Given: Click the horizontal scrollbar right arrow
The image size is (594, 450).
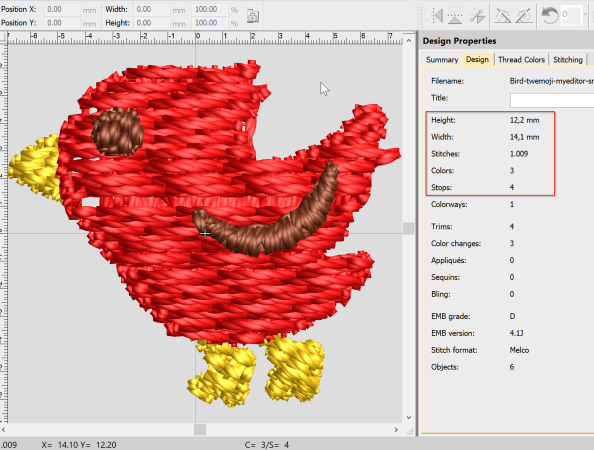Looking at the screenshot, I should (x=396, y=430).
